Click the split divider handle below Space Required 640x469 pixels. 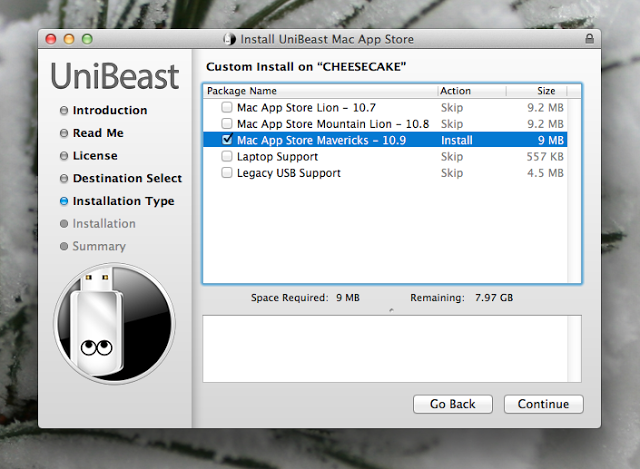391,310
